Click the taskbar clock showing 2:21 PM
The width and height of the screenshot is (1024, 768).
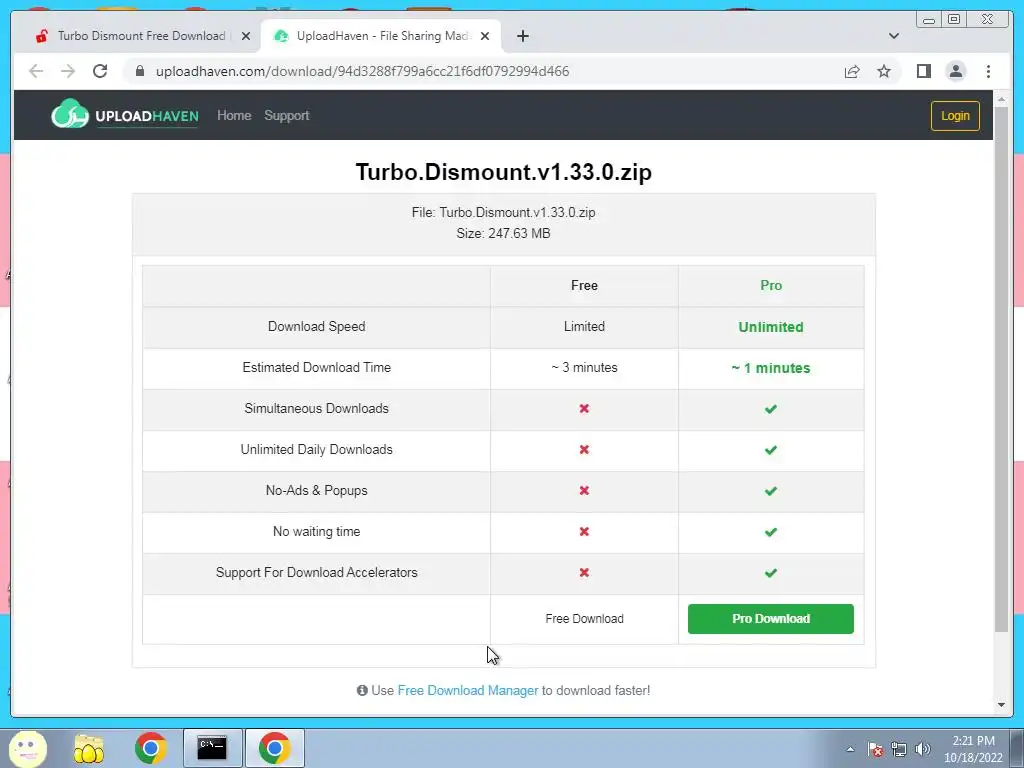(x=973, y=749)
